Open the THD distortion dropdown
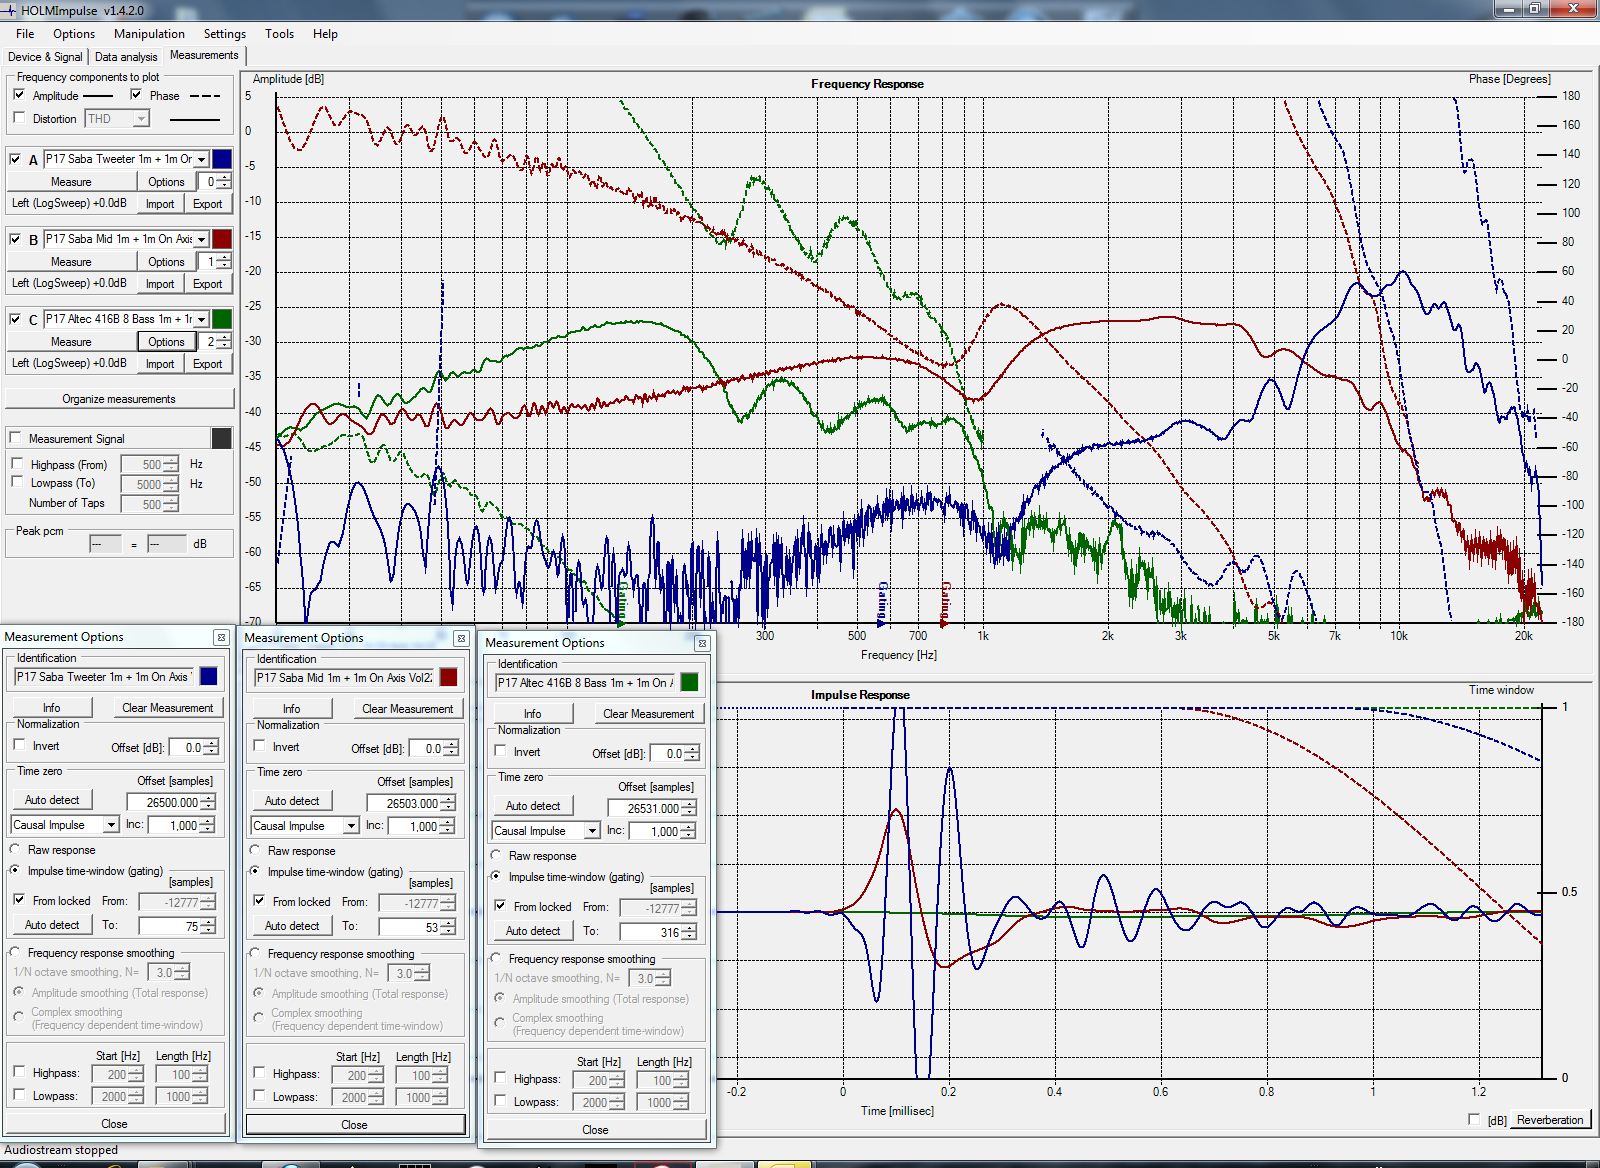The width and height of the screenshot is (1600, 1168). (x=141, y=119)
